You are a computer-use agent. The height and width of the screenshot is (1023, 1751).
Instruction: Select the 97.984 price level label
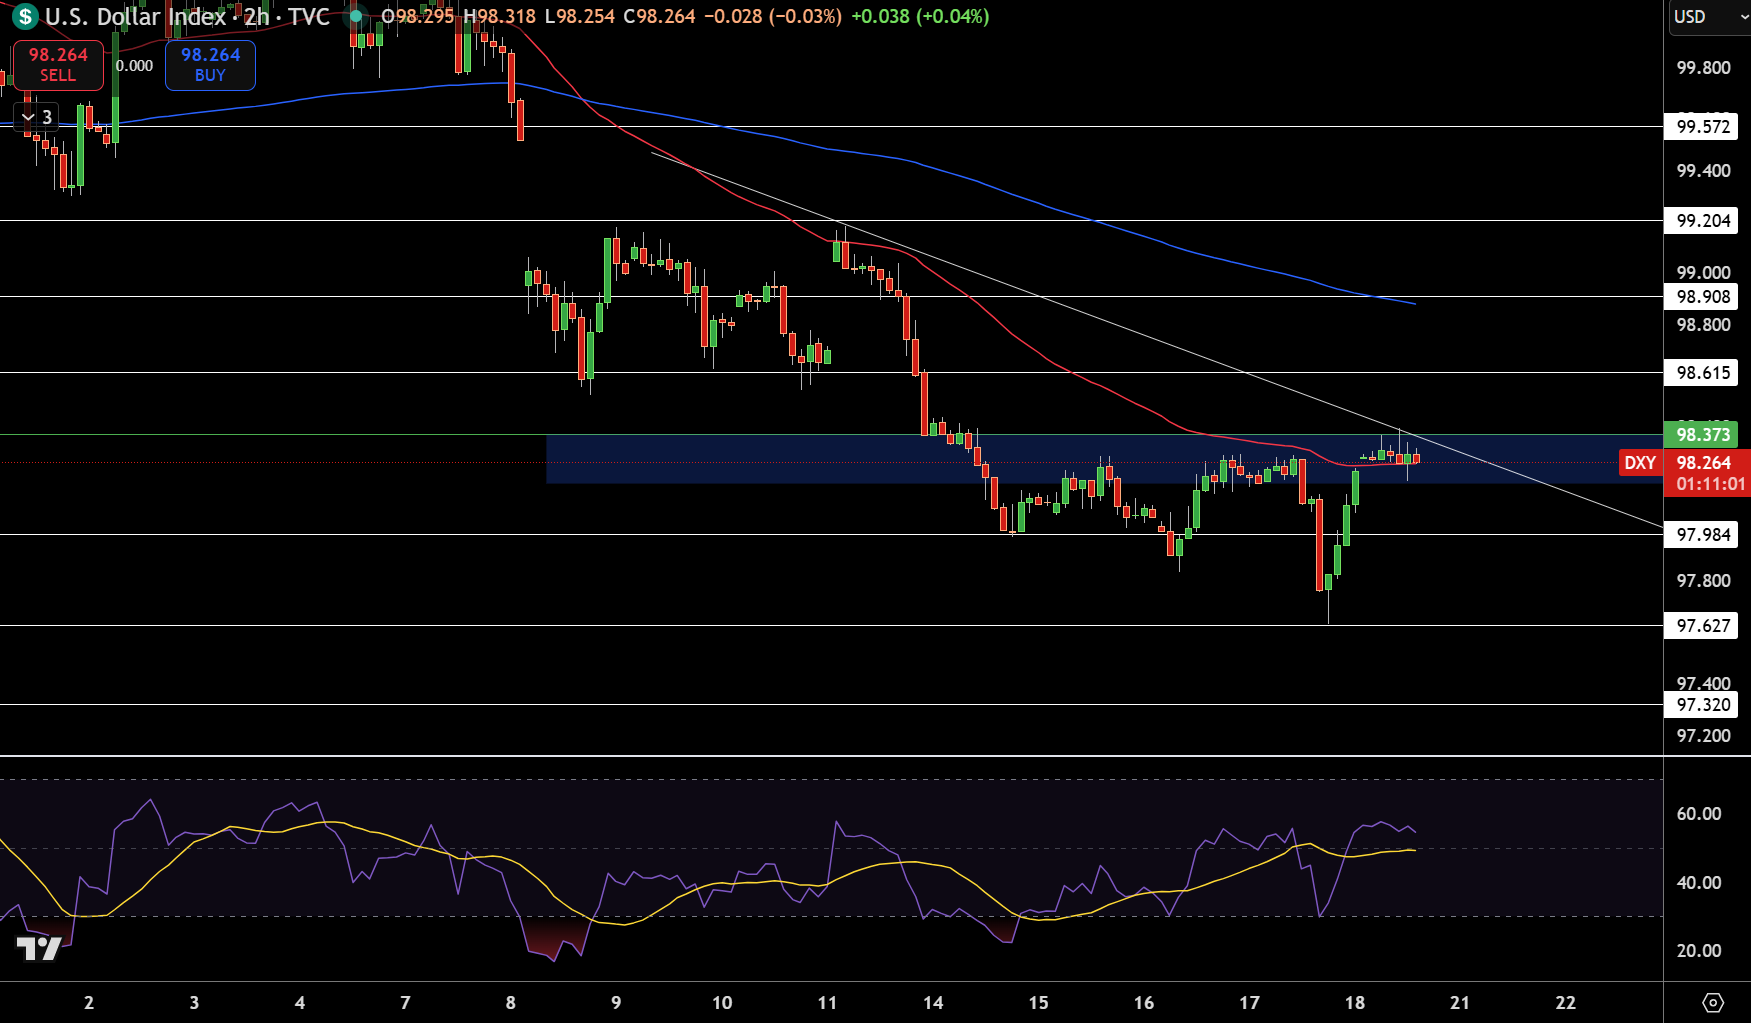click(1703, 535)
